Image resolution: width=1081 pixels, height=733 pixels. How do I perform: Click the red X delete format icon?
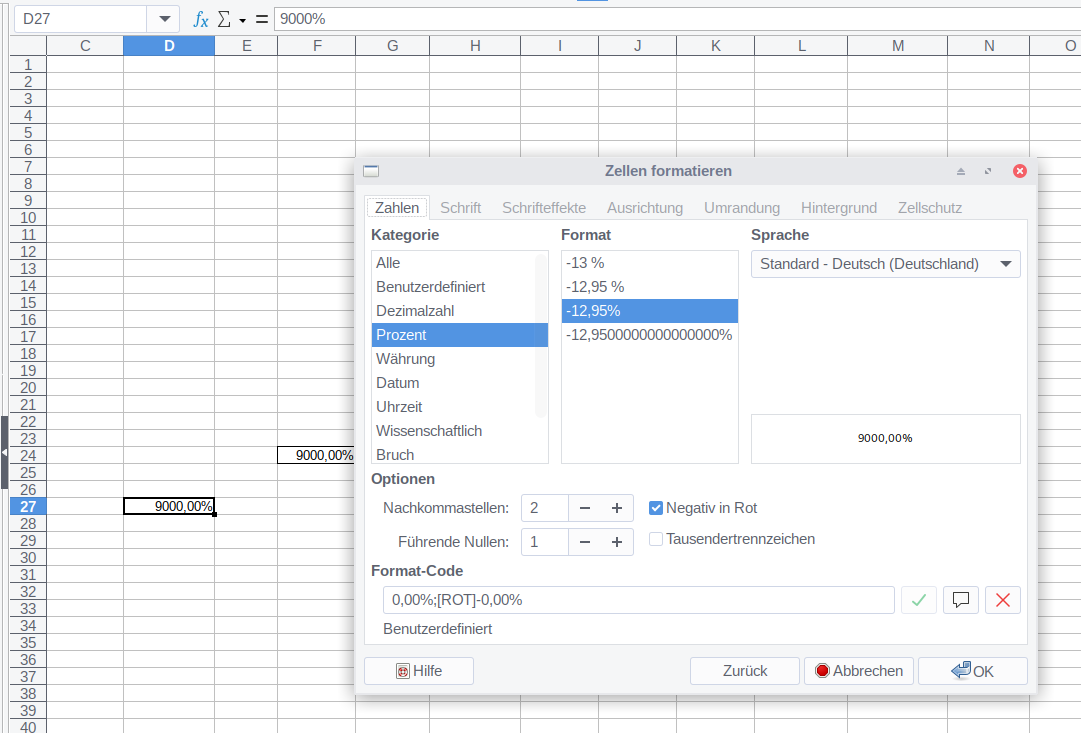pyautogui.click(x=1003, y=600)
